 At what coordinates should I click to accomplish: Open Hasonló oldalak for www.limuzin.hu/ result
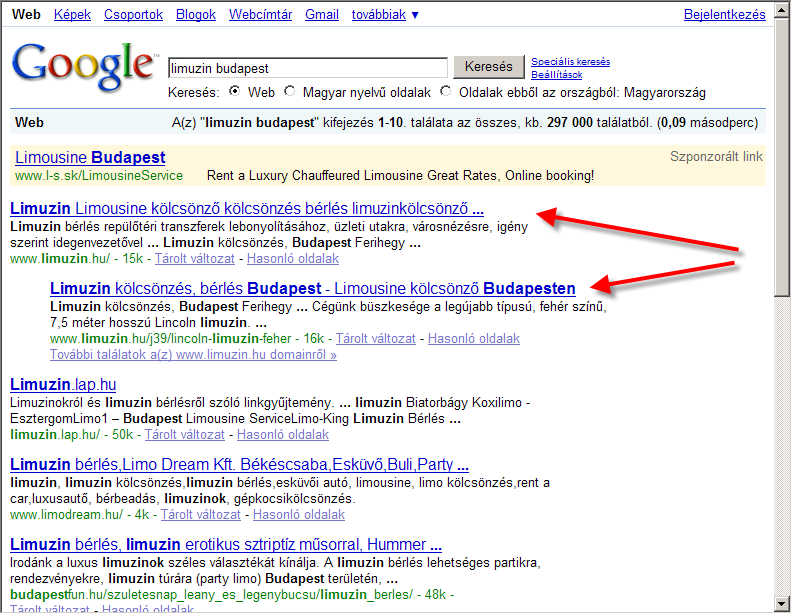[293, 259]
